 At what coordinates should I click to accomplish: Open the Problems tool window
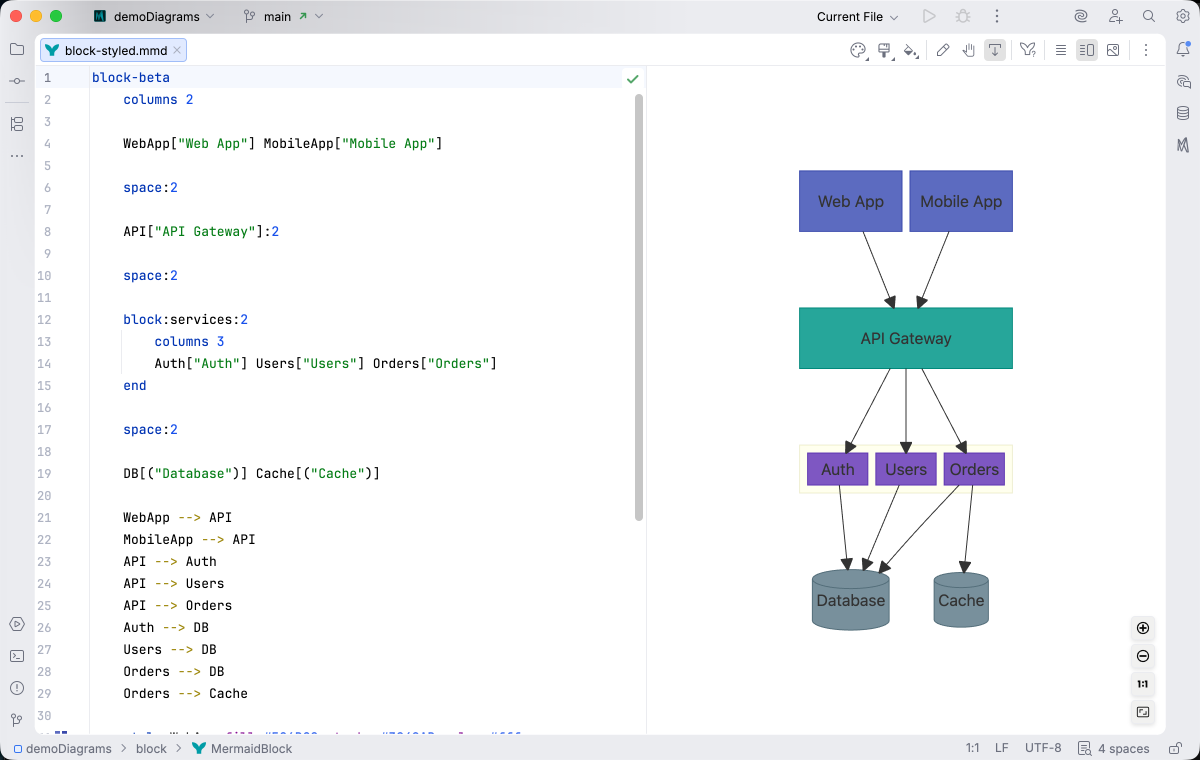[x=17, y=688]
